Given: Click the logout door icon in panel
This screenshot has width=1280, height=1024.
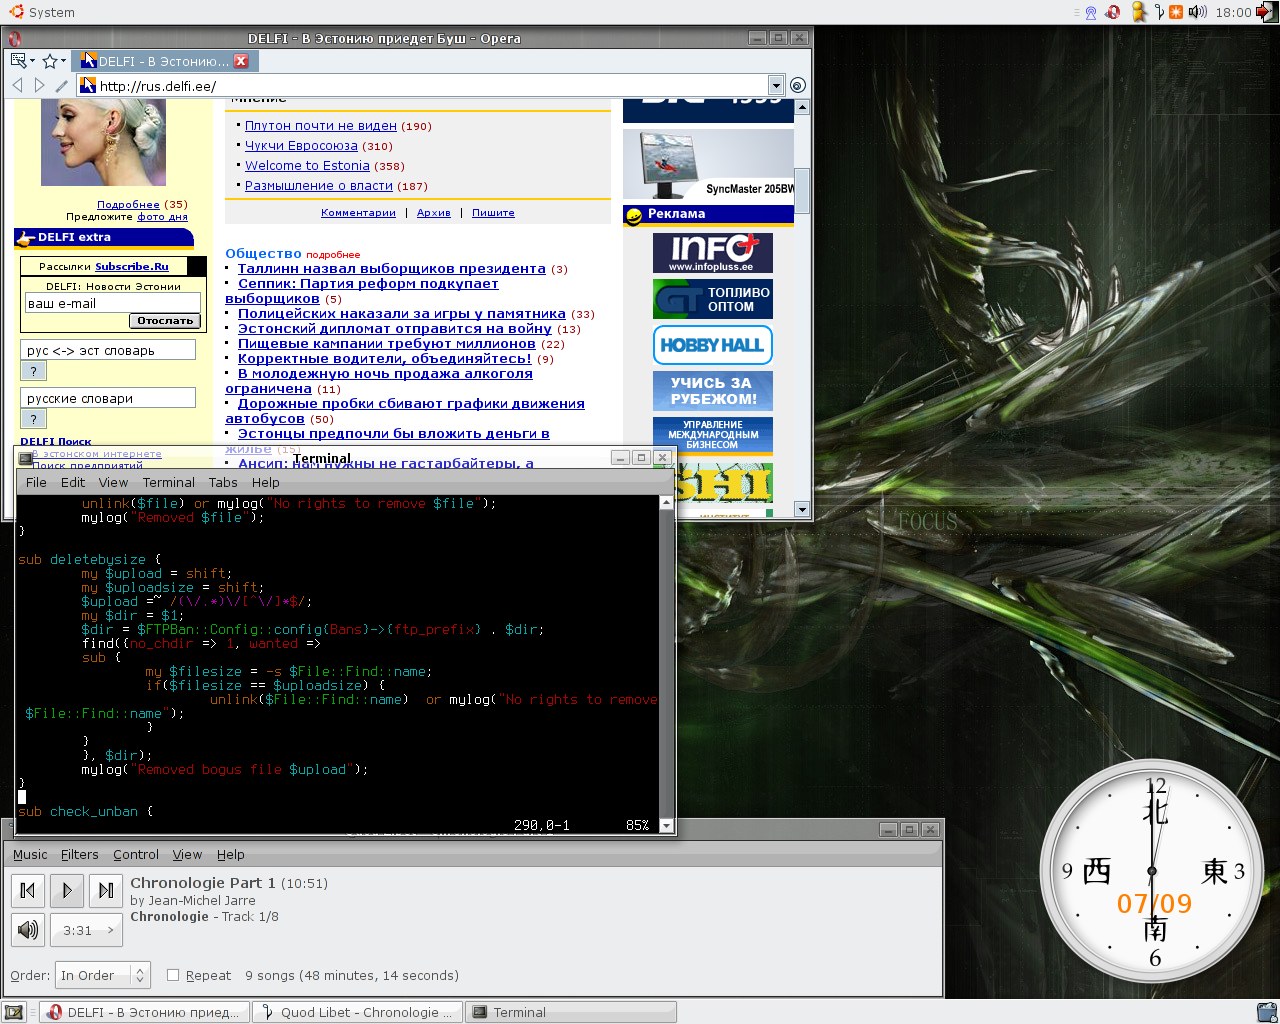Looking at the screenshot, I should 1267,12.
